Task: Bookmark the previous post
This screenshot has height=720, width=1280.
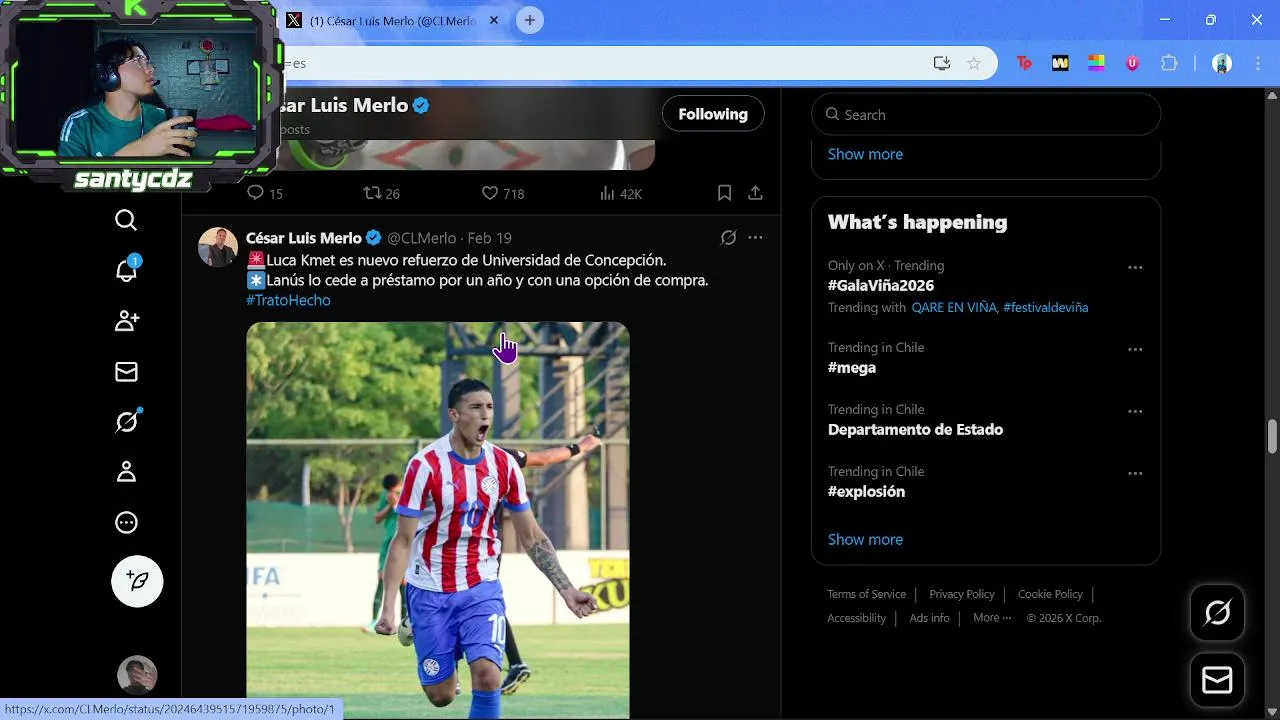Action: click(x=725, y=193)
